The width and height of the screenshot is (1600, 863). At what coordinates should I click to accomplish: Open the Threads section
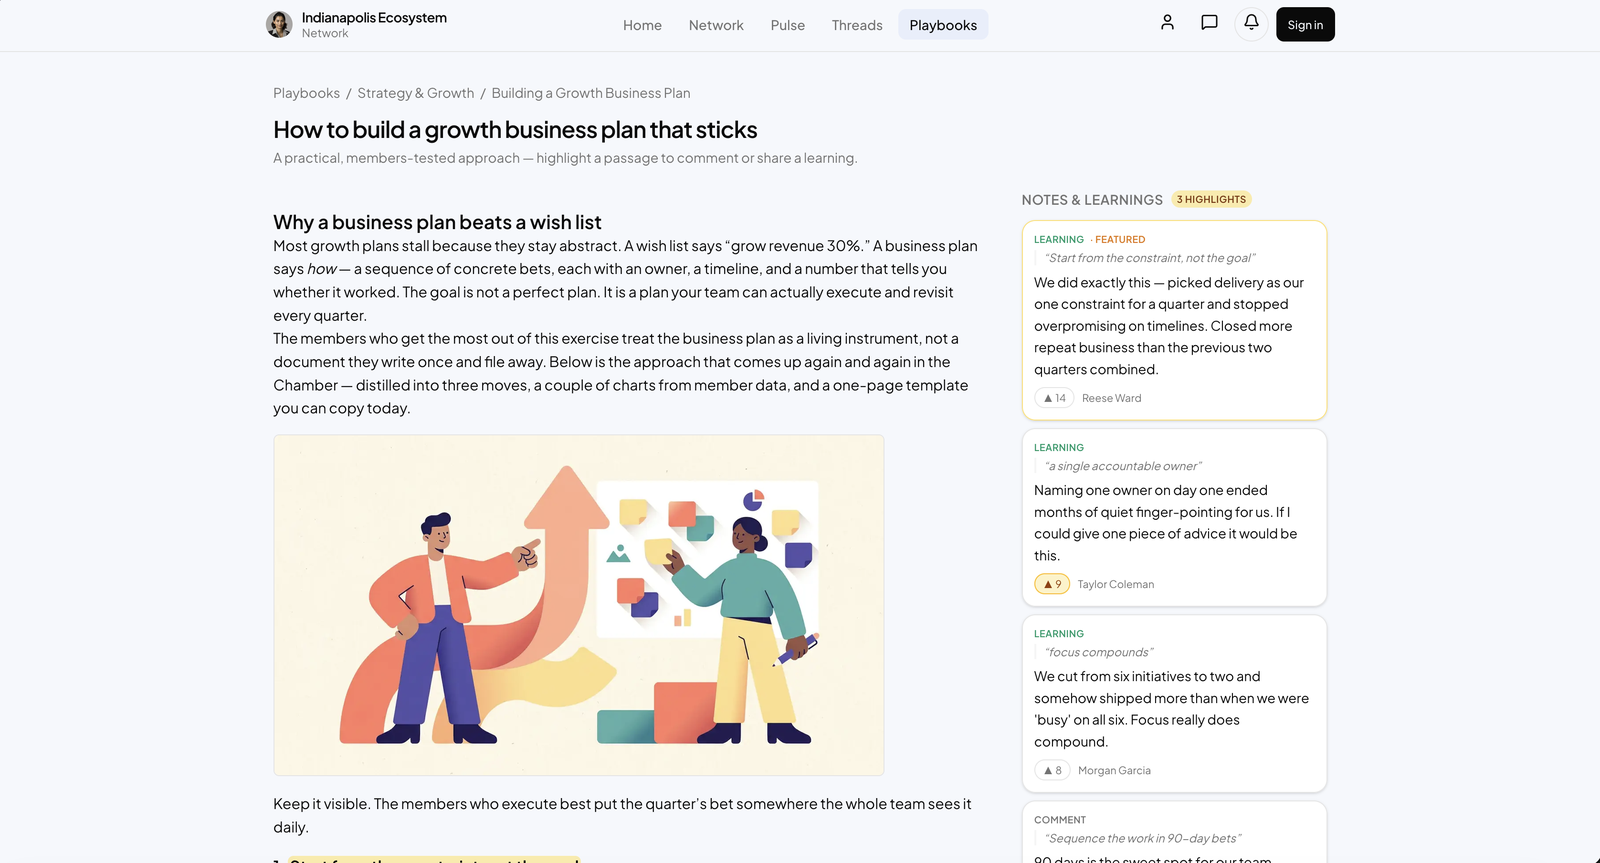coord(857,25)
